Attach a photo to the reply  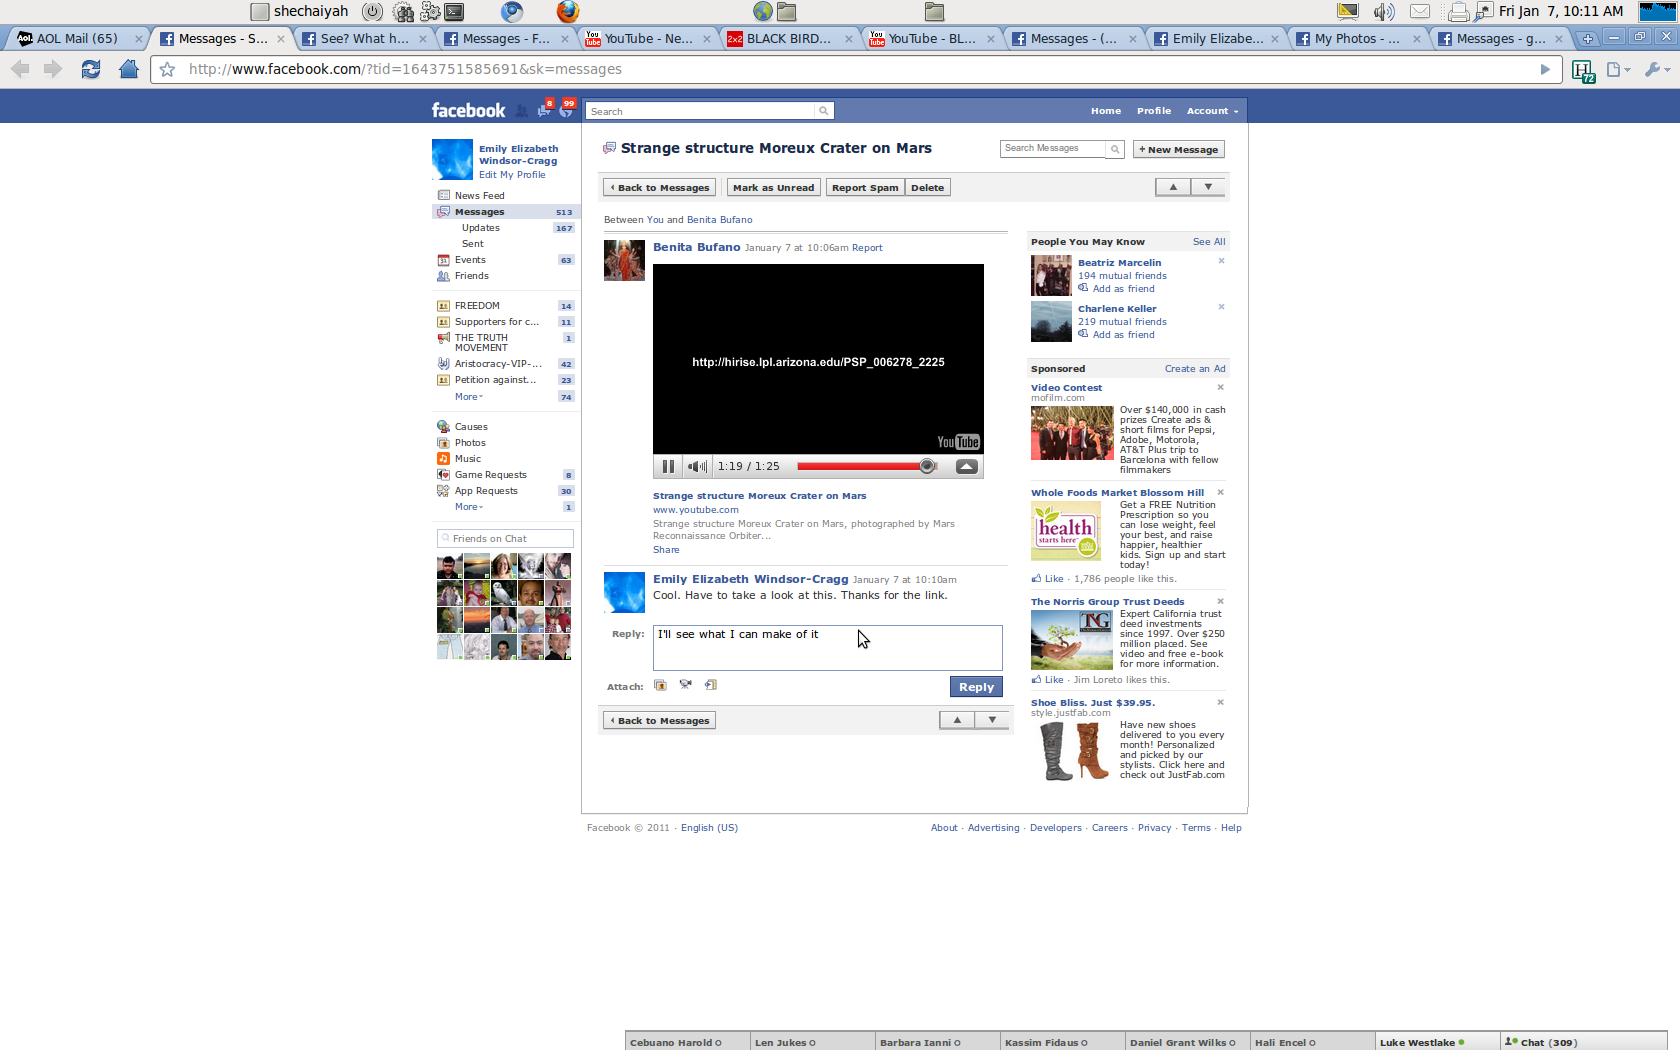(x=660, y=685)
